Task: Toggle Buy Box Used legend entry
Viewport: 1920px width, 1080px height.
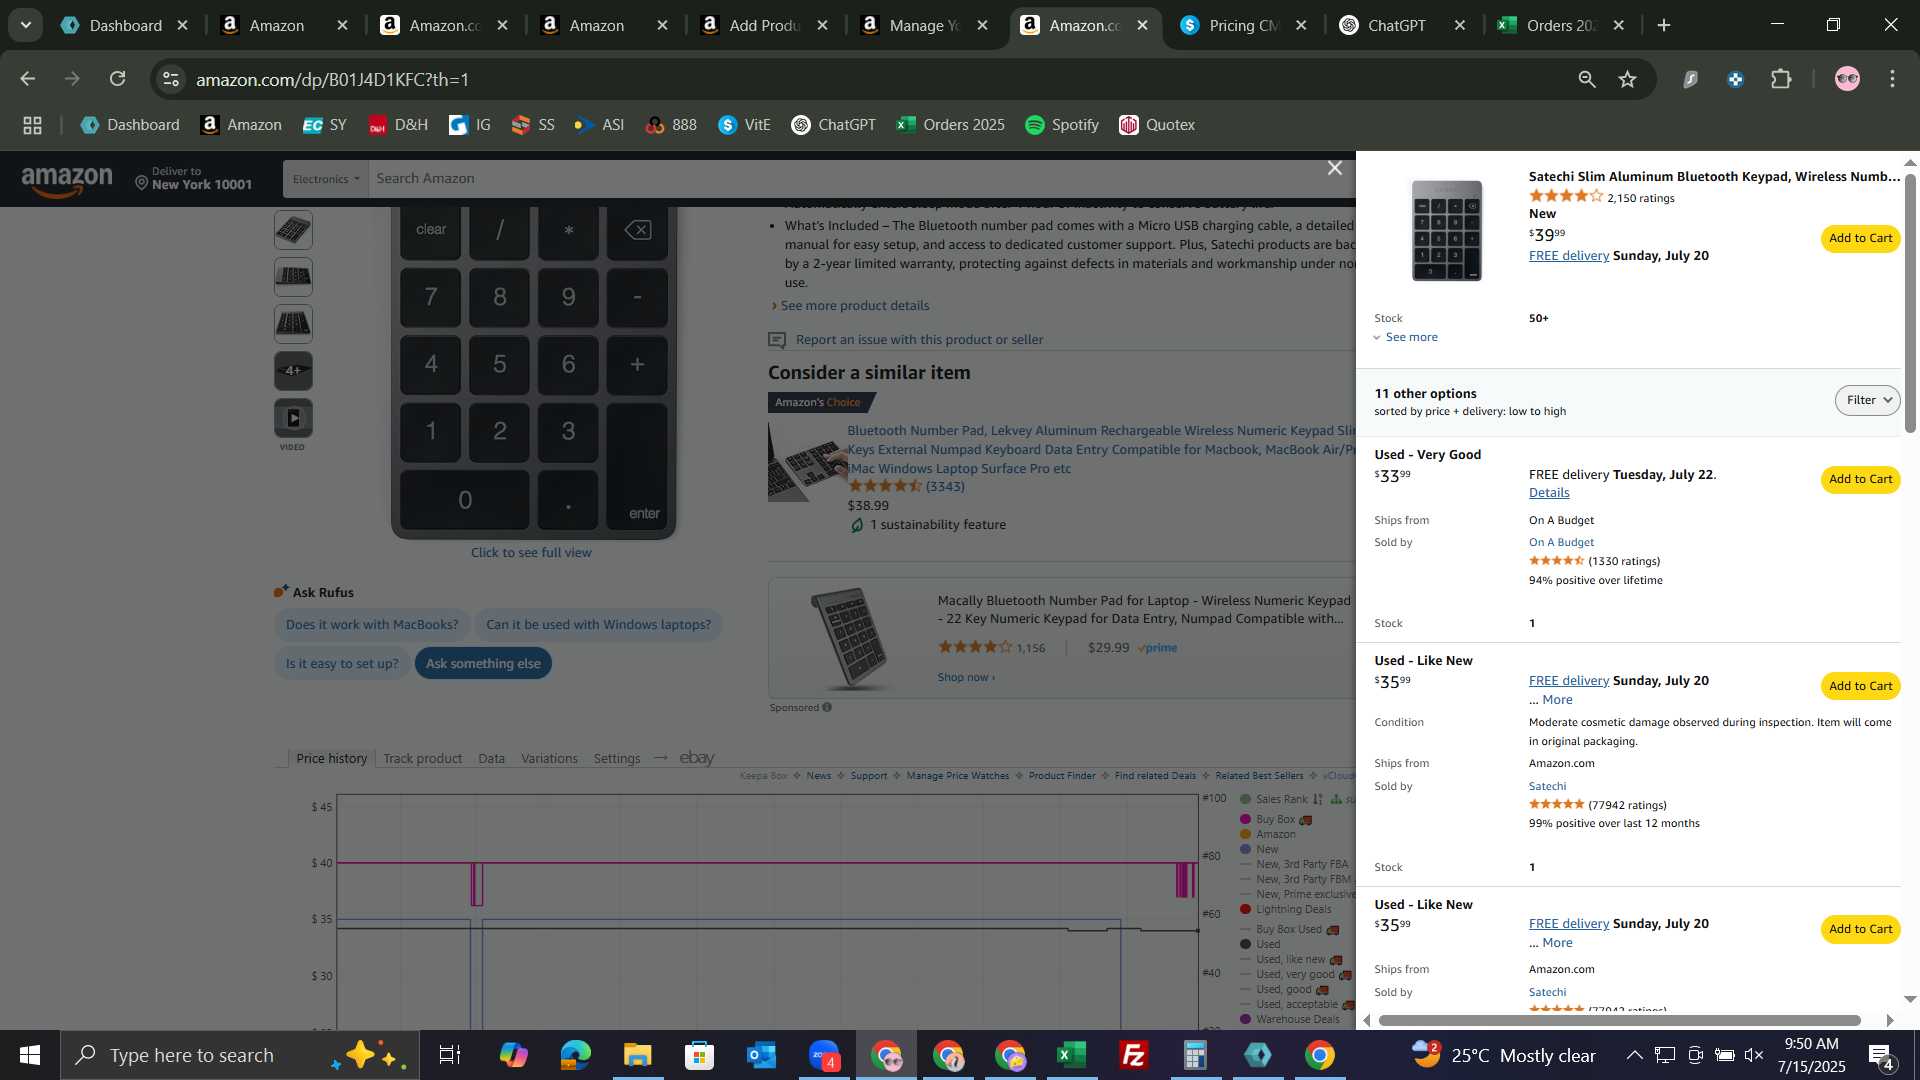Action: [1289, 929]
